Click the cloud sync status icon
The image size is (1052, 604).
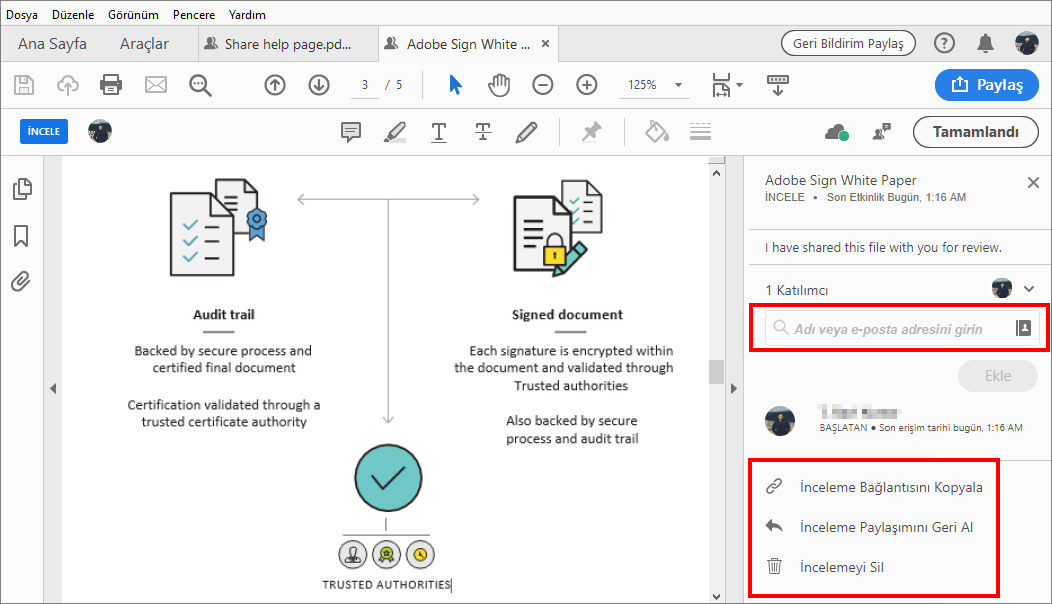pyautogui.click(x=837, y=132)
